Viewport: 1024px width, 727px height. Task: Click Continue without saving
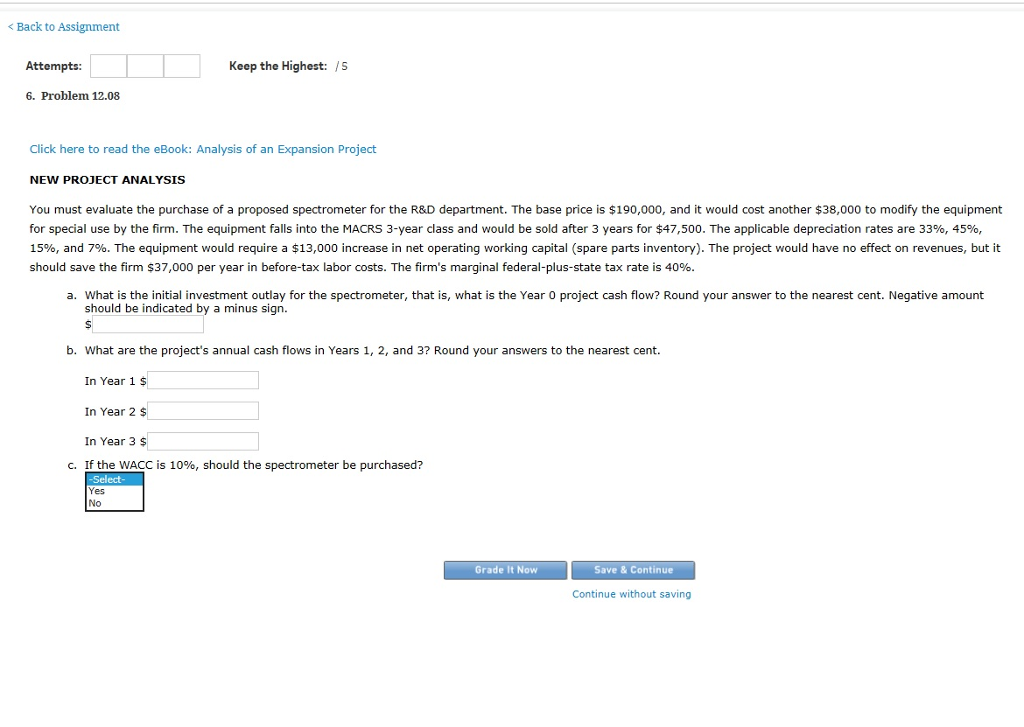(632, 593)
